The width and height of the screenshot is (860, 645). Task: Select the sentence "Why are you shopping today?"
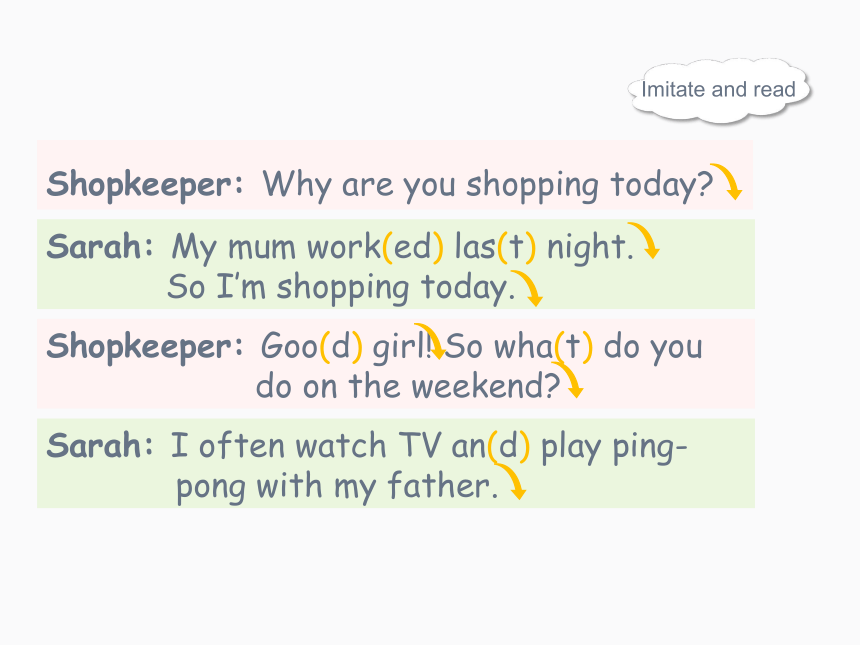[488, 185]
